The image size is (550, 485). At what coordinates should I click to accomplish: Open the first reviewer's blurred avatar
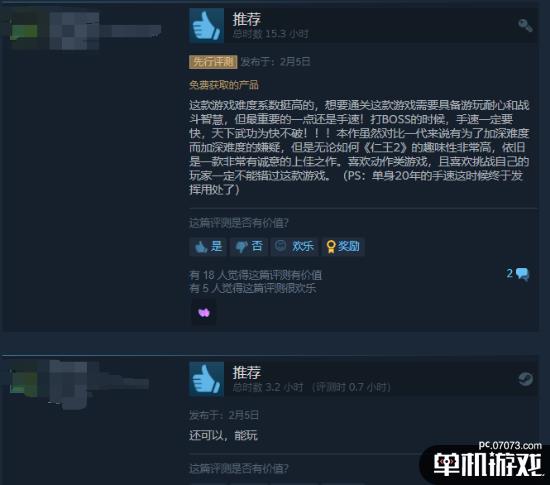click(25, 32)
